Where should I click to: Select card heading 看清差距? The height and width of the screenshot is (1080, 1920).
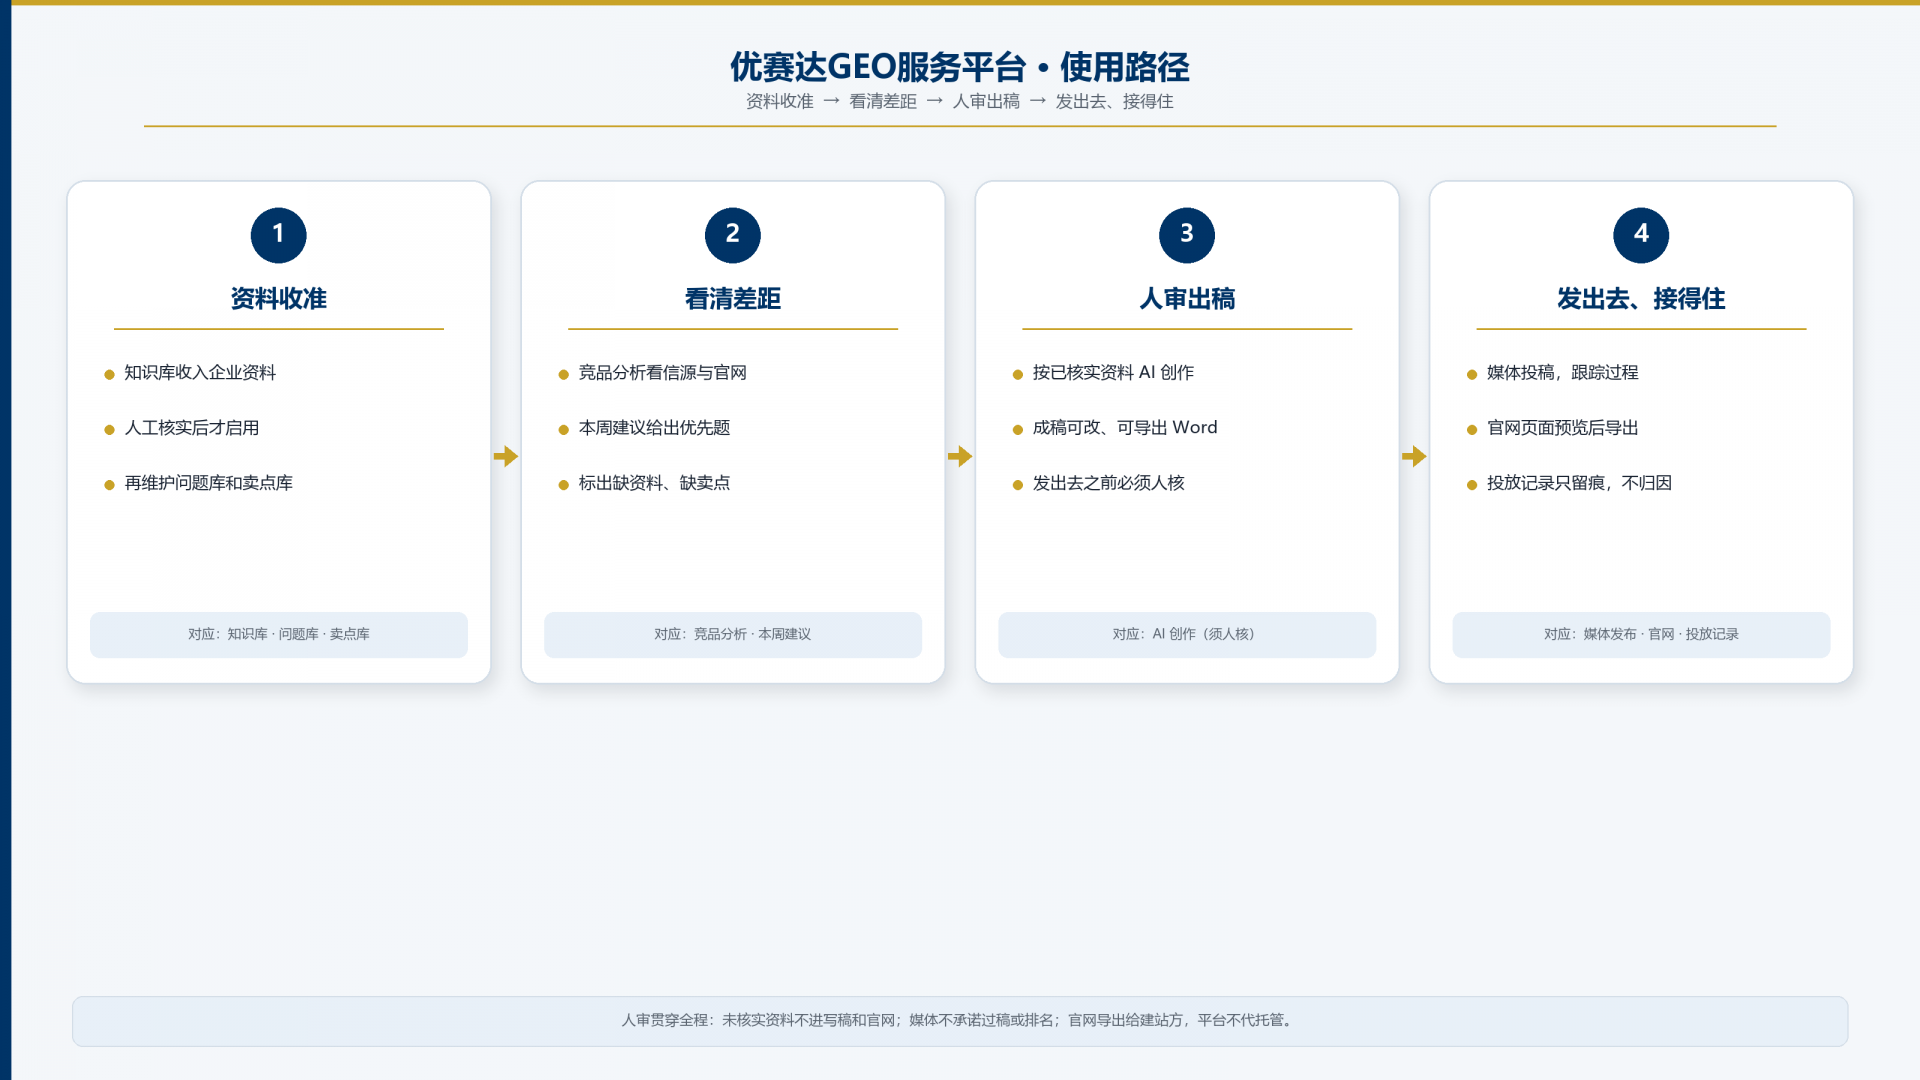[733, 299]
